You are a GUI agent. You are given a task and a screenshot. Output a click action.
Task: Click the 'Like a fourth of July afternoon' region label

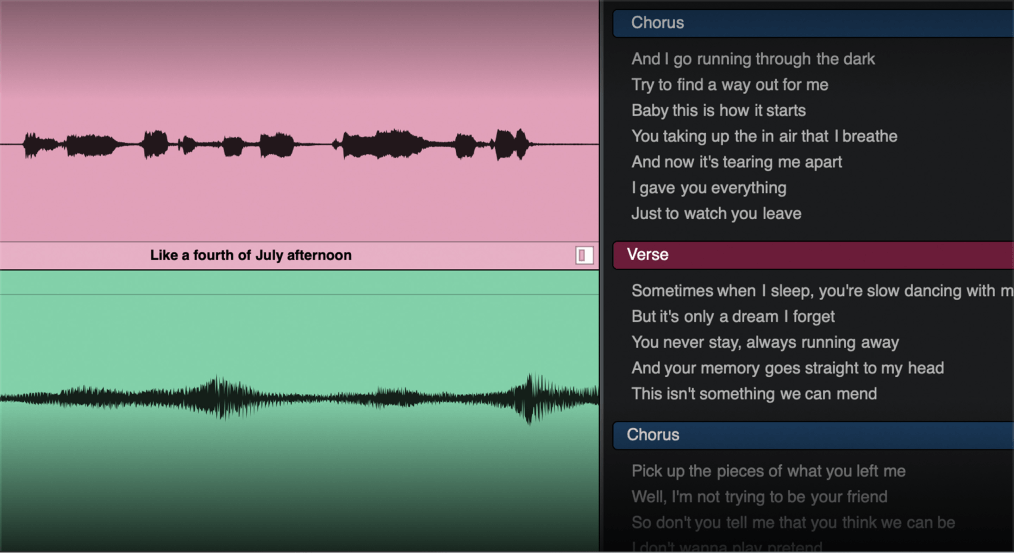pos(251,255)
